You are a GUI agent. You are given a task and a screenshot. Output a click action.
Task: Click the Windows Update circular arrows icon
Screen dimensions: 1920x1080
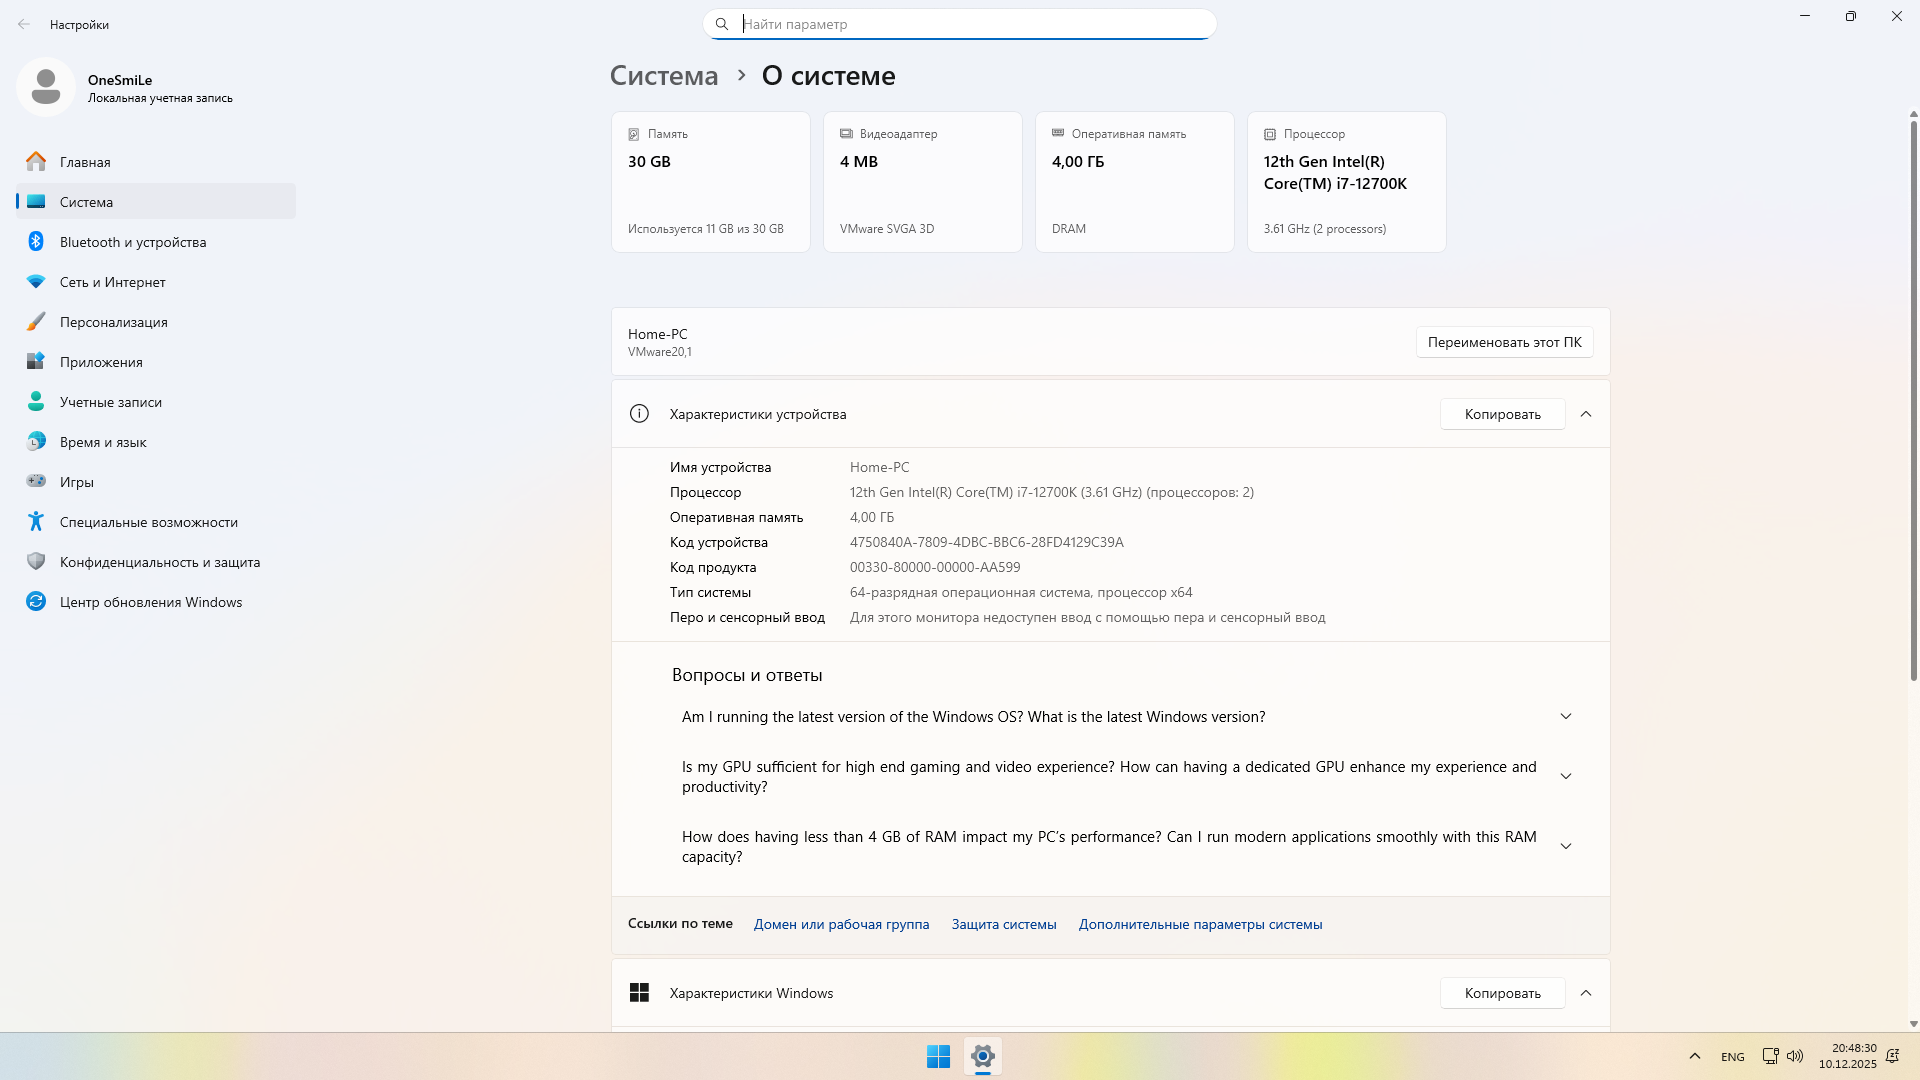(x=36, y=602)
